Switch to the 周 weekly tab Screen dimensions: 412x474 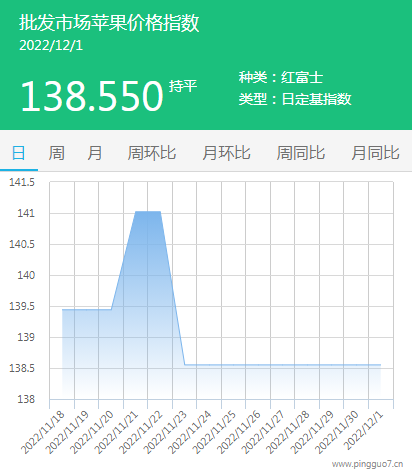pos(56,153)
